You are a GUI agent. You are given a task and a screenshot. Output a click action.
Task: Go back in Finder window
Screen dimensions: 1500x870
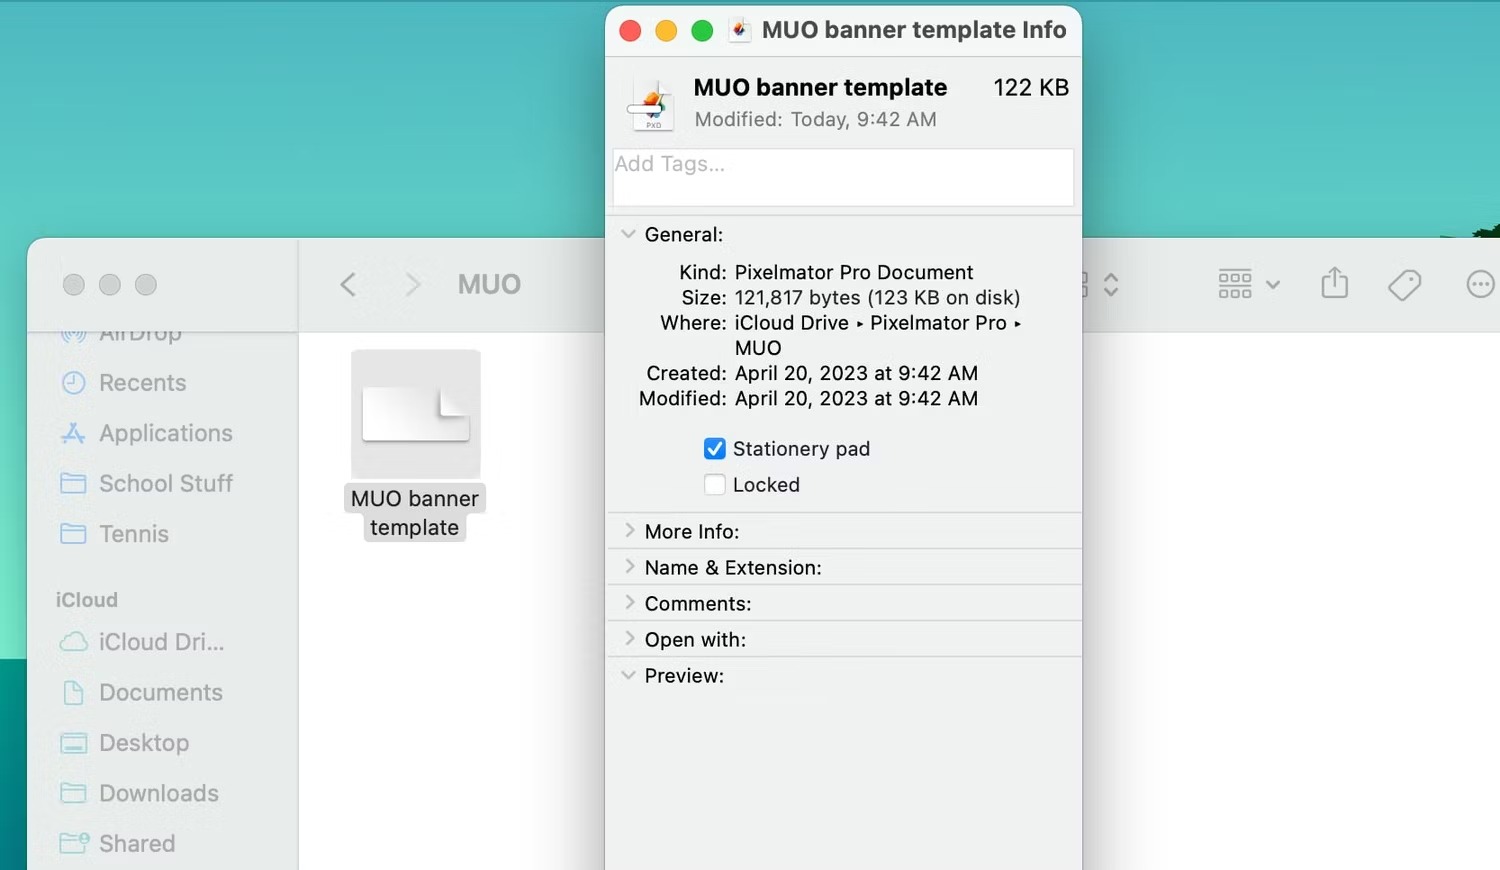[x=348, y=285]
